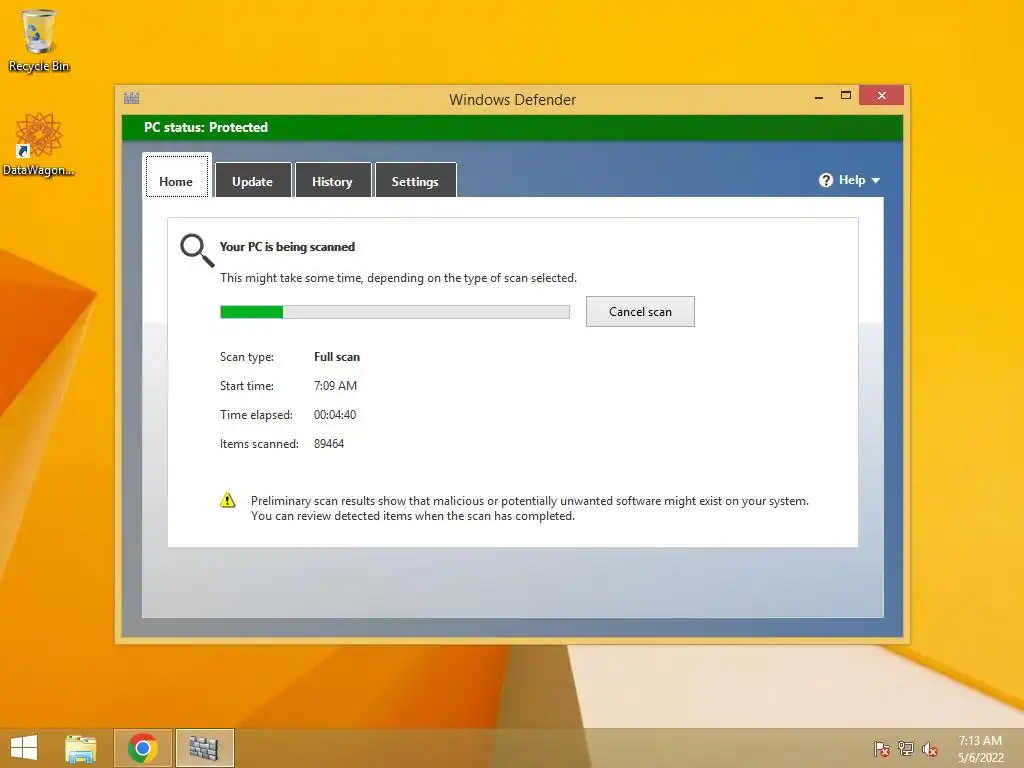Click the network tray icon
Image resolution: width=1024 pixels, height=768 pixels.
906,749
